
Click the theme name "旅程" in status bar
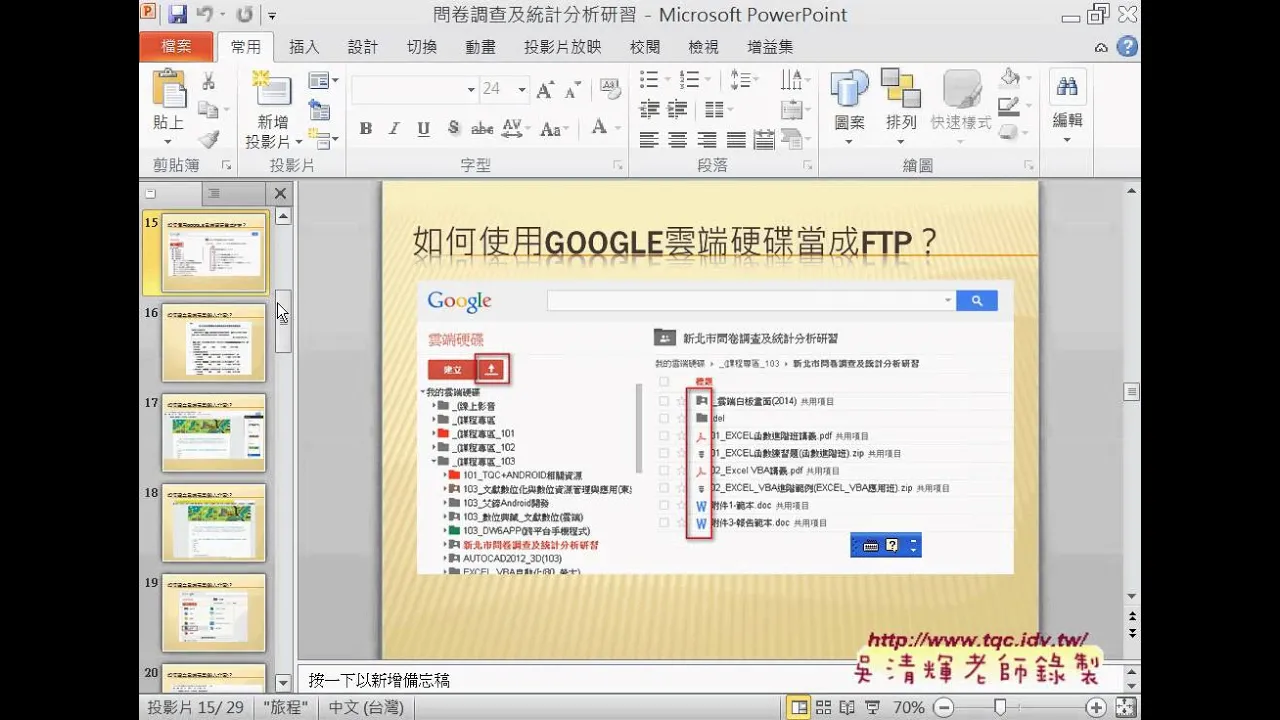point(286,707)
